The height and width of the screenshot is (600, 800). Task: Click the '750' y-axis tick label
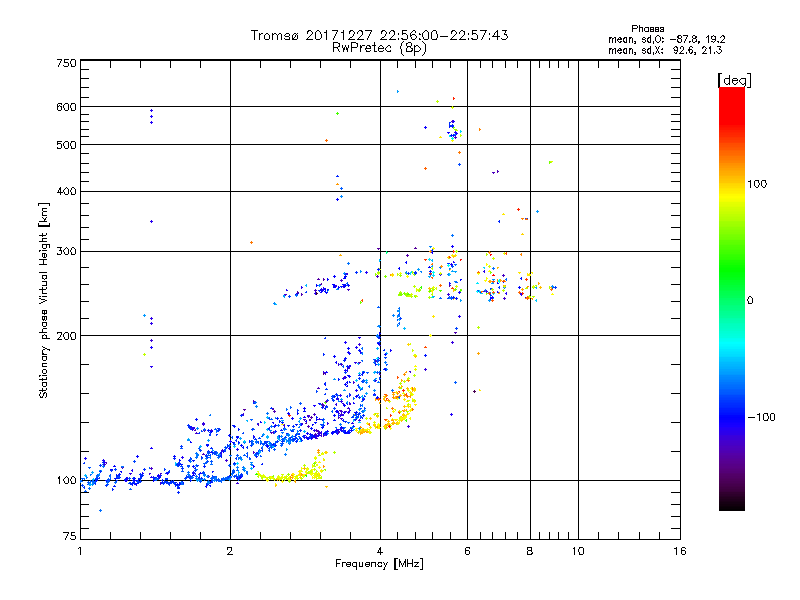[x=66, y=63]
